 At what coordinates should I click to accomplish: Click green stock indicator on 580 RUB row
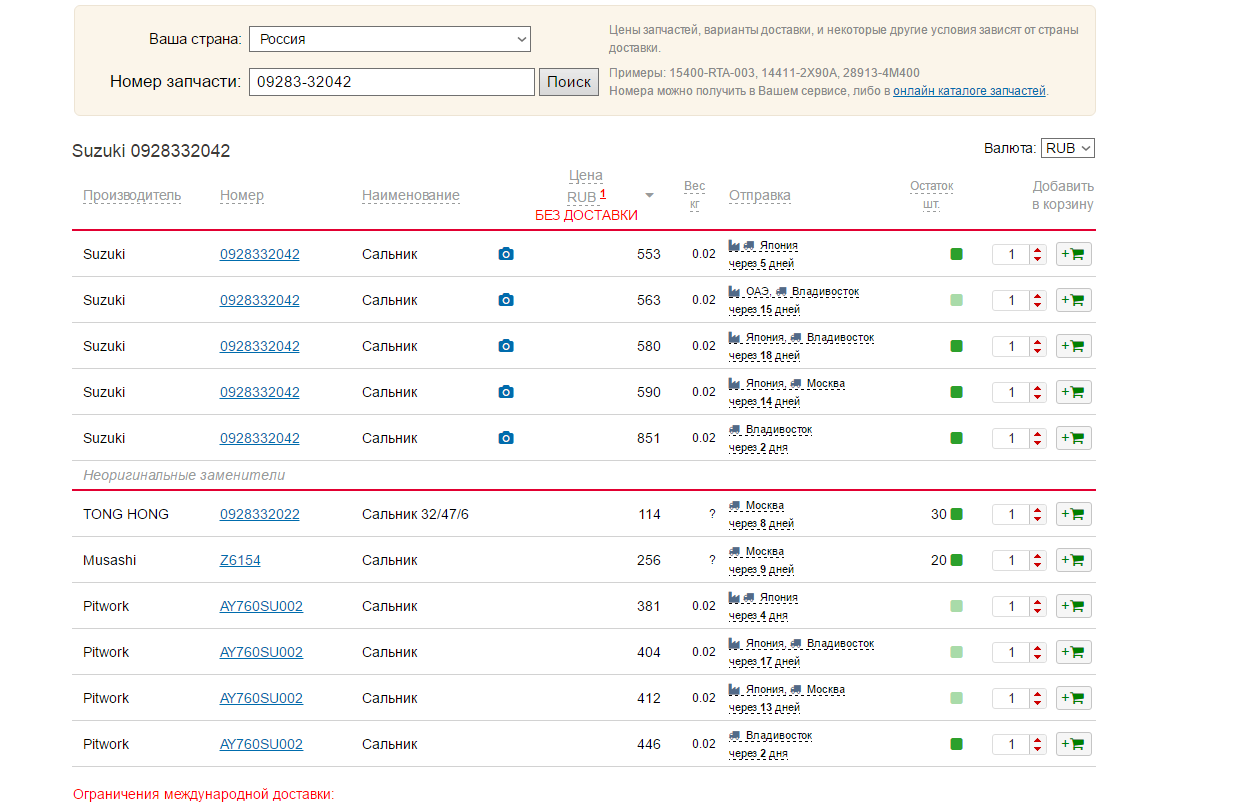pos(956,346)
